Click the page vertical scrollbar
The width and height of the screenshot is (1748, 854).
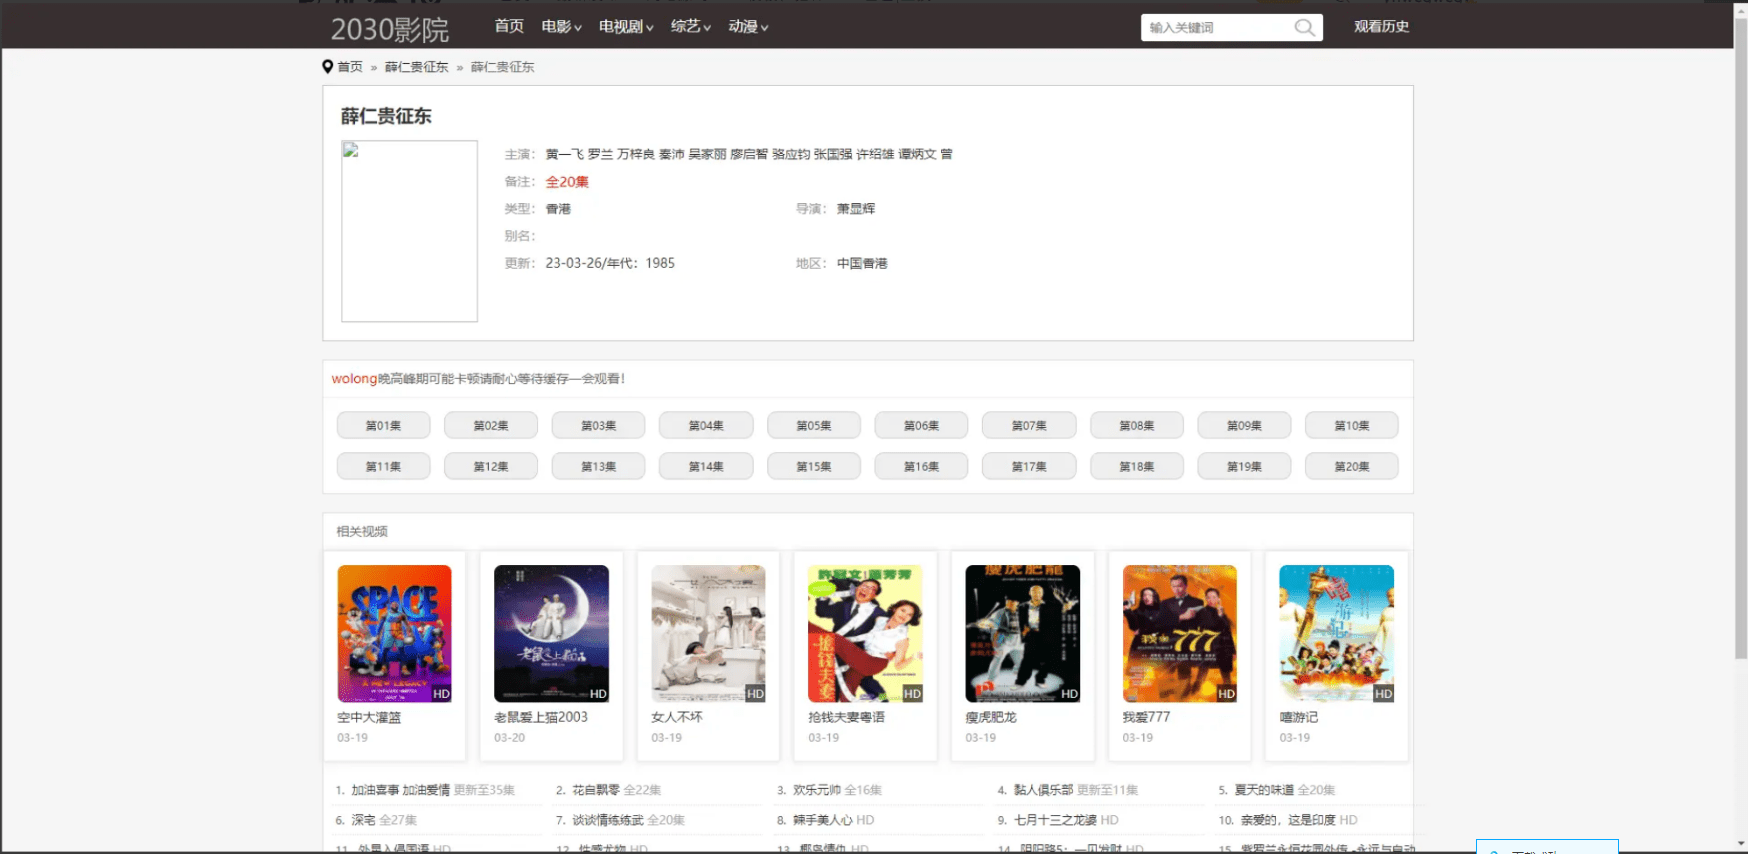(x=1740, y=340)
